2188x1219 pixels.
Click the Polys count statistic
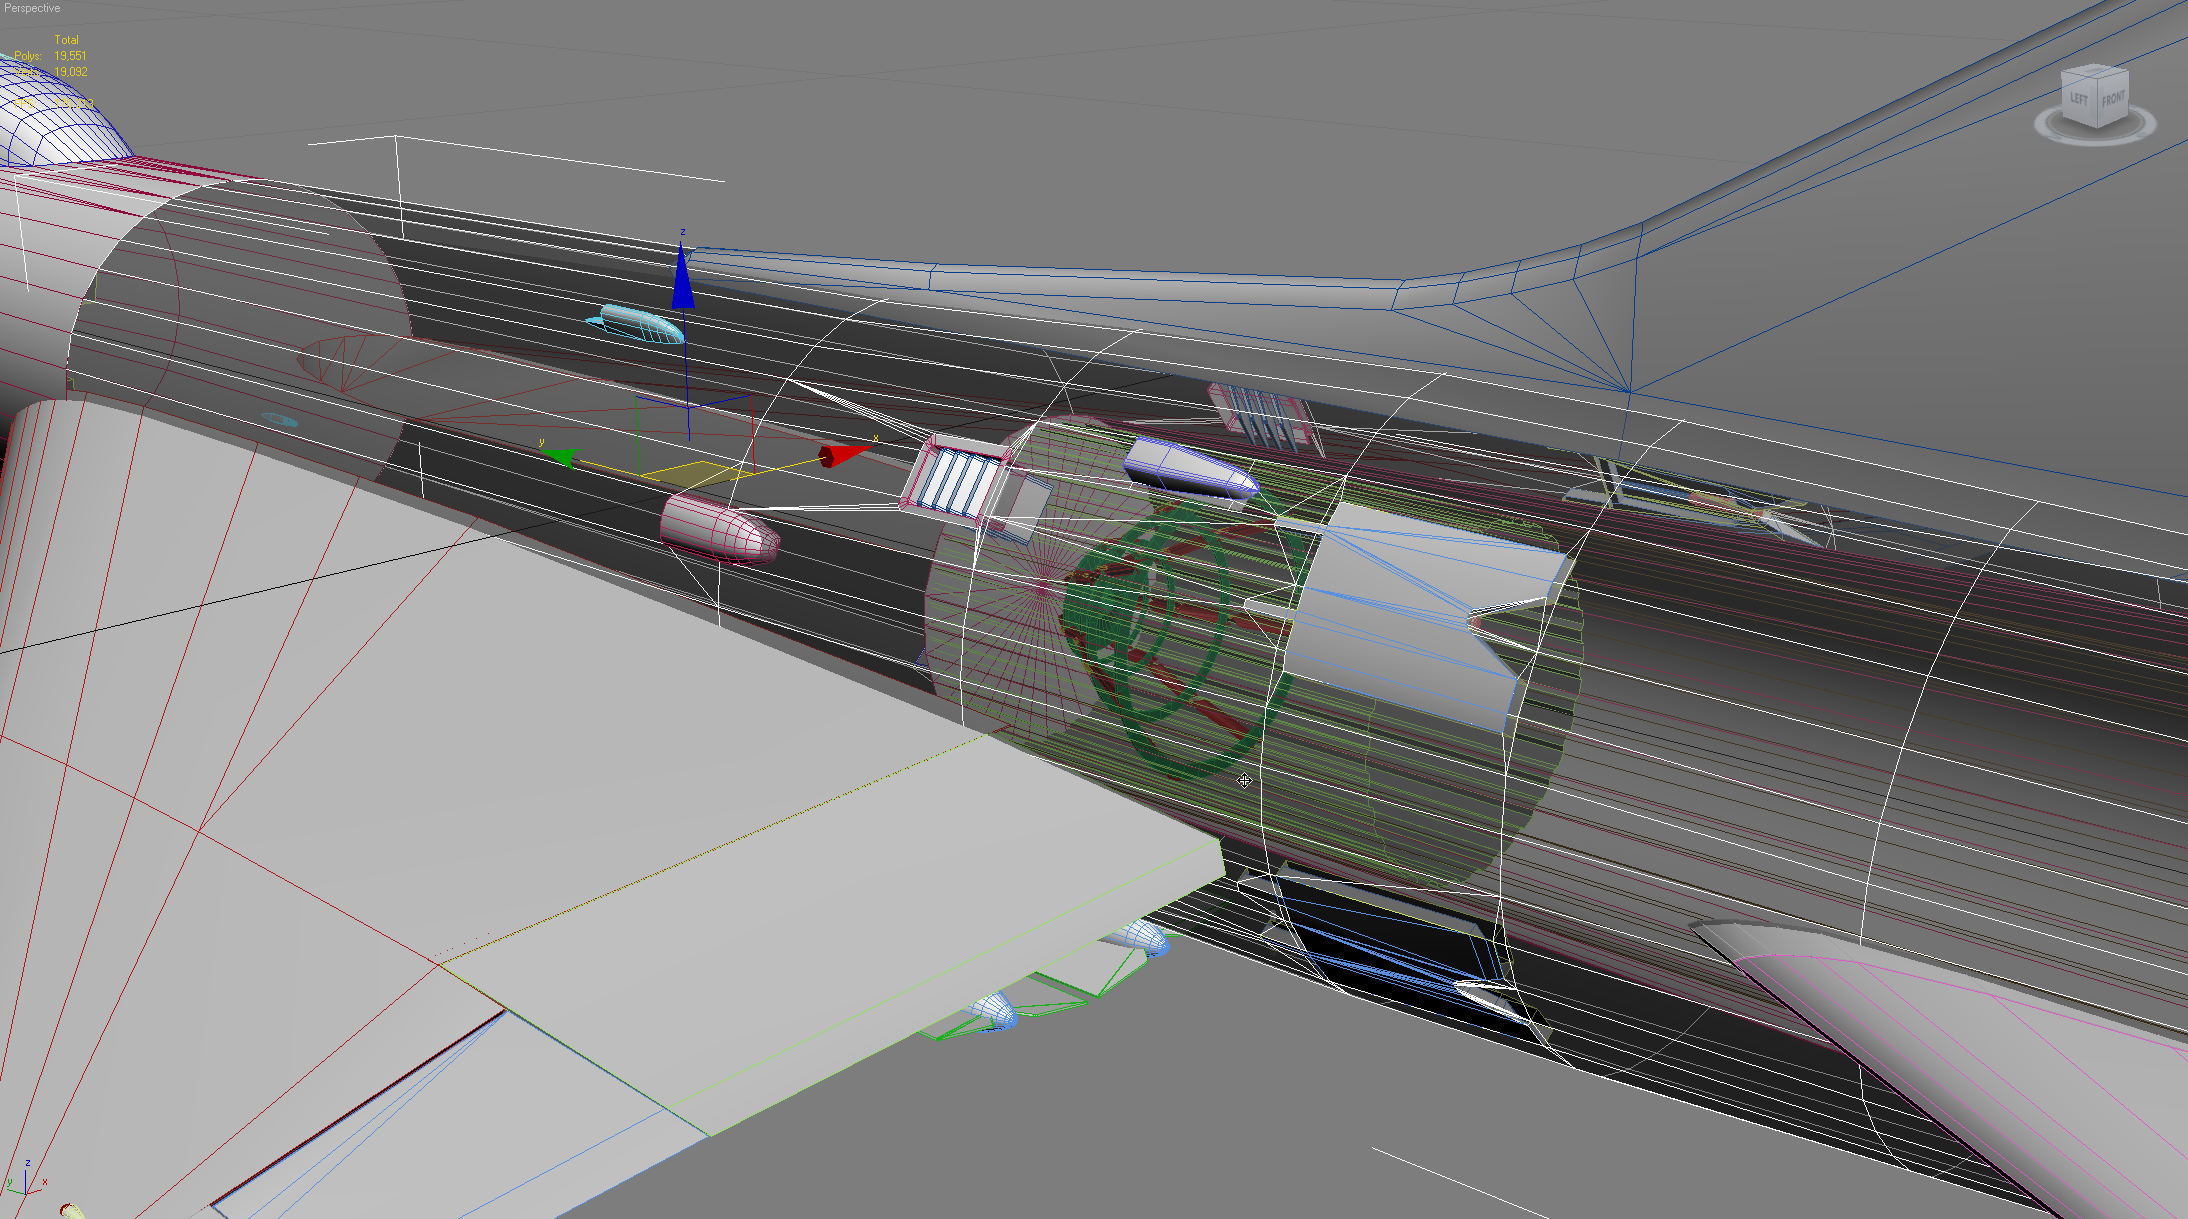point(50,56)
